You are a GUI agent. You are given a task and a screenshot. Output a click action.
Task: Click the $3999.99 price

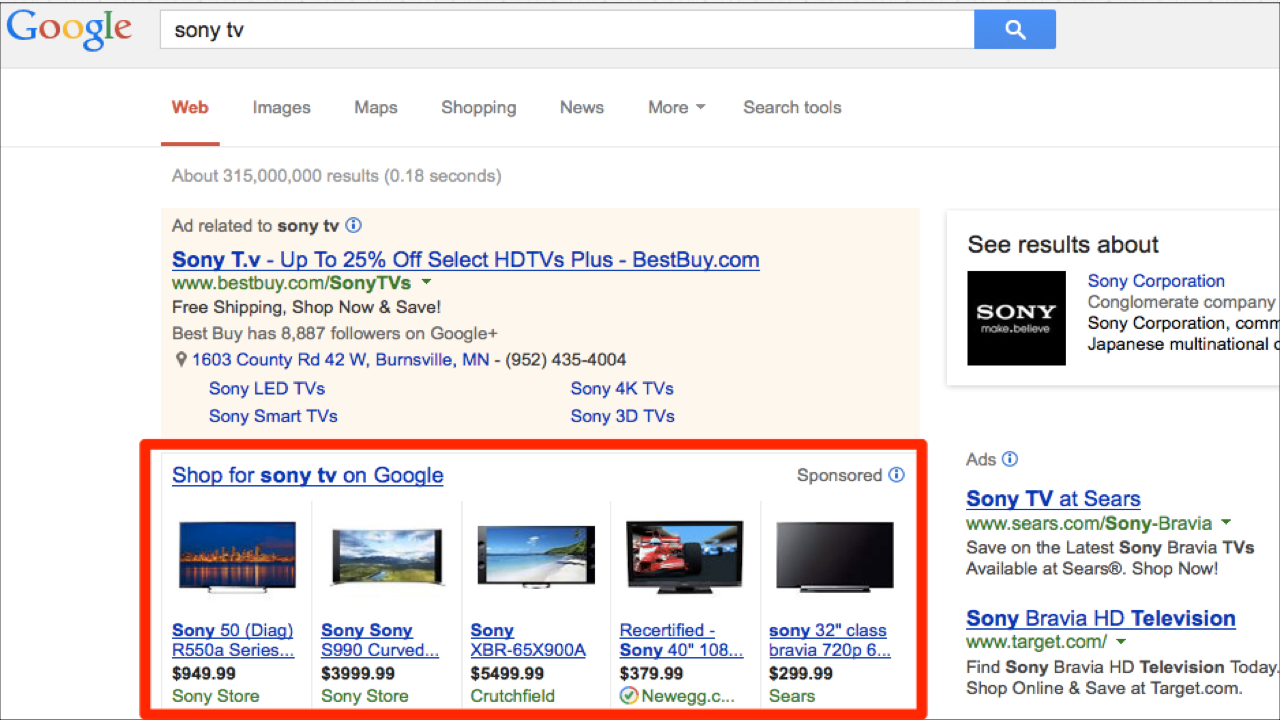click(358, 674)
